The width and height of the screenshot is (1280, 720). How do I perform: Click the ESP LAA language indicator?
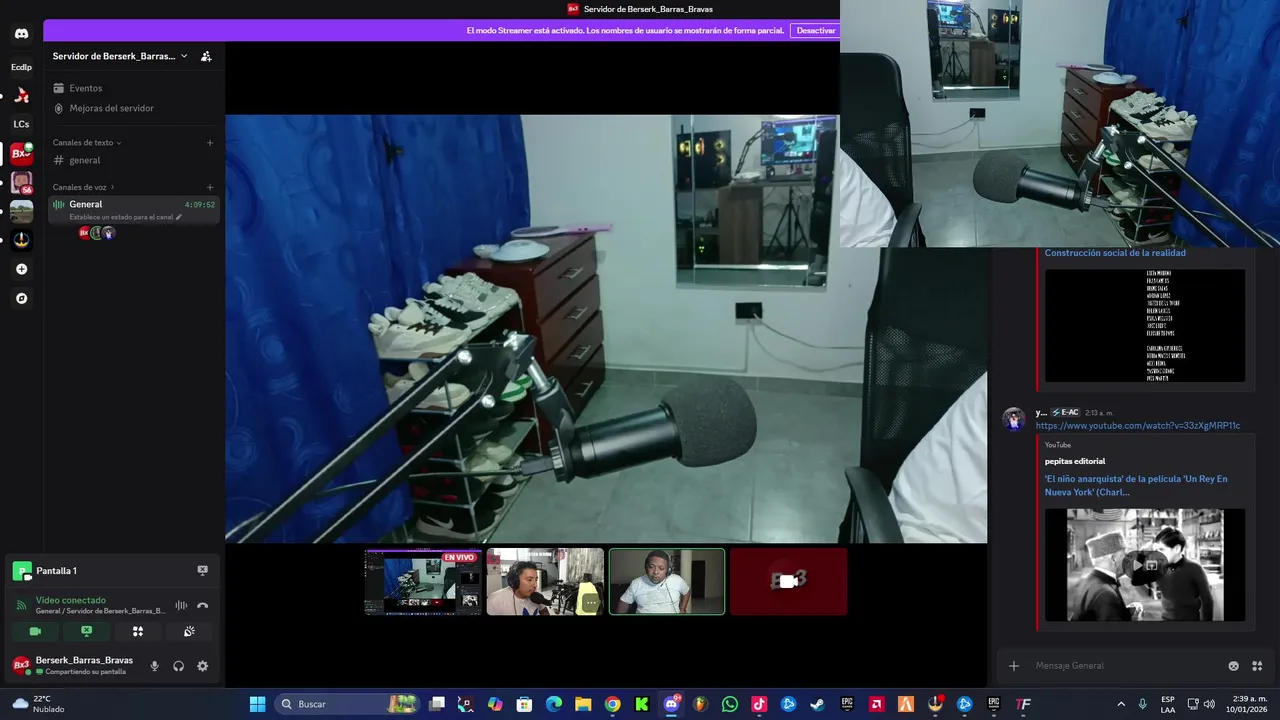1168,704
